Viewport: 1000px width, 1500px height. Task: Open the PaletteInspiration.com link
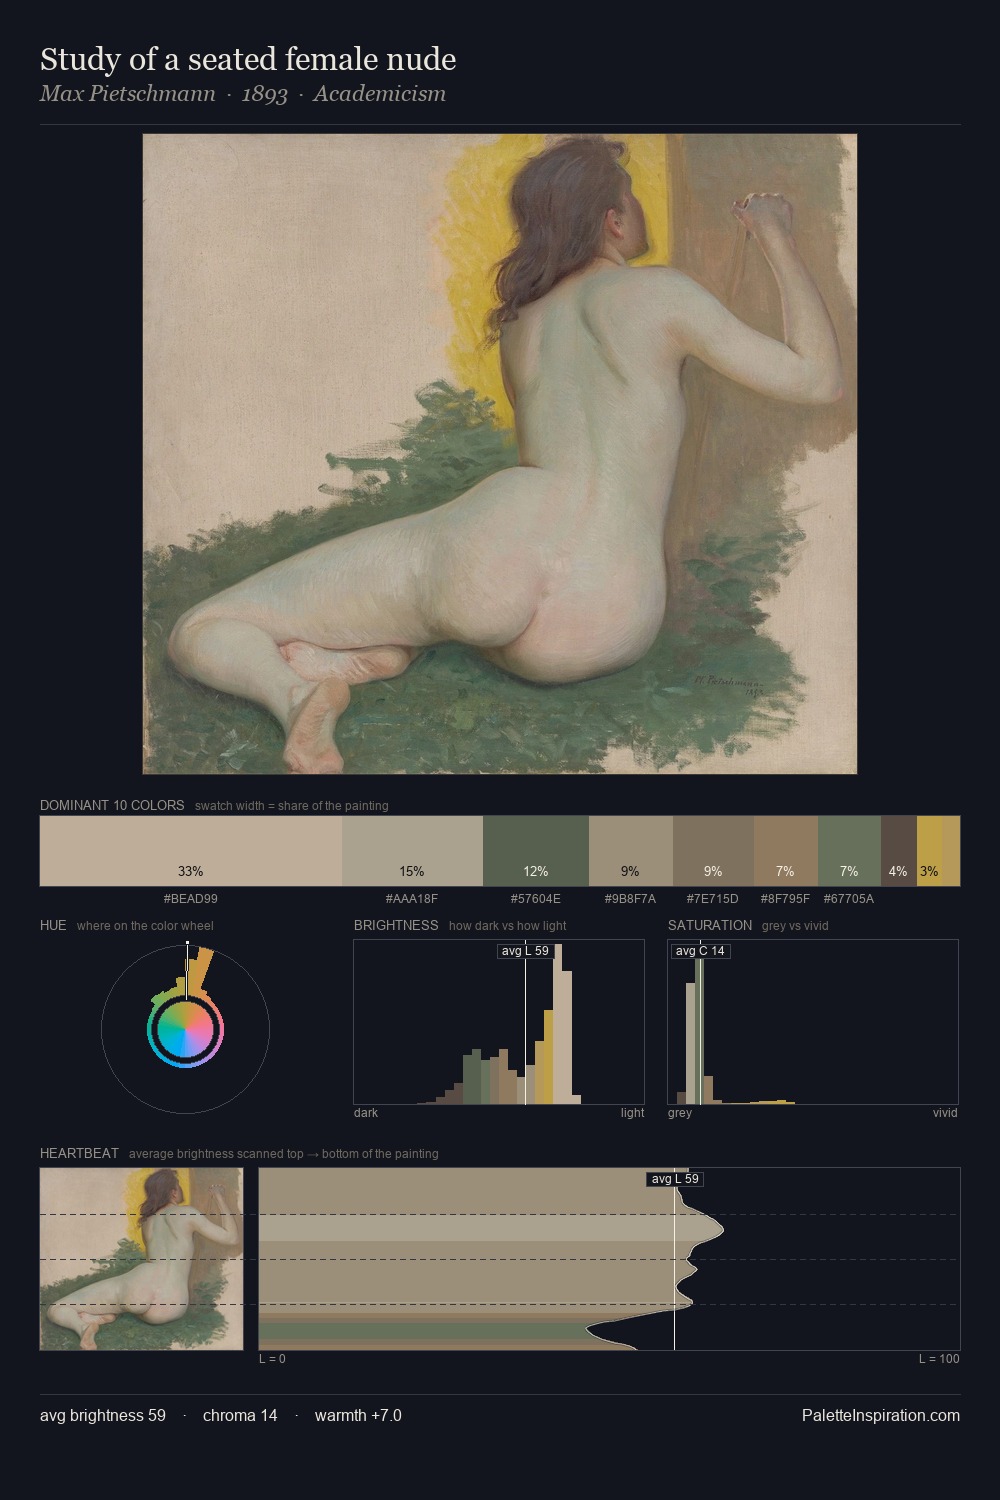tap(881, 1415)
